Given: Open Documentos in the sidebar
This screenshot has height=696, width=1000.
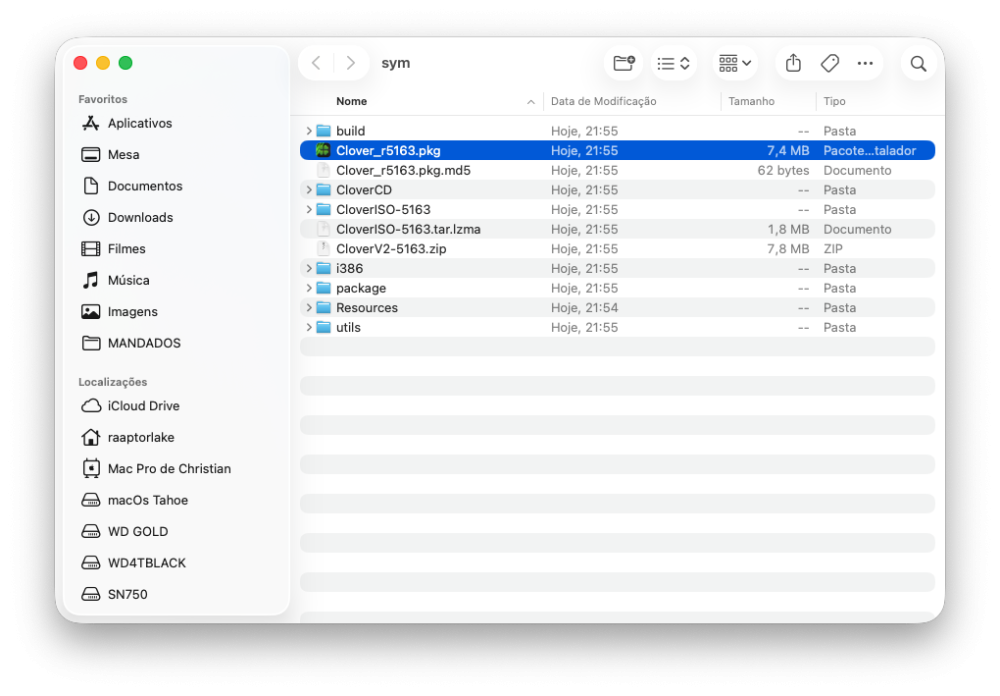Looking at the screenshot, I should [x=145, y=186].
